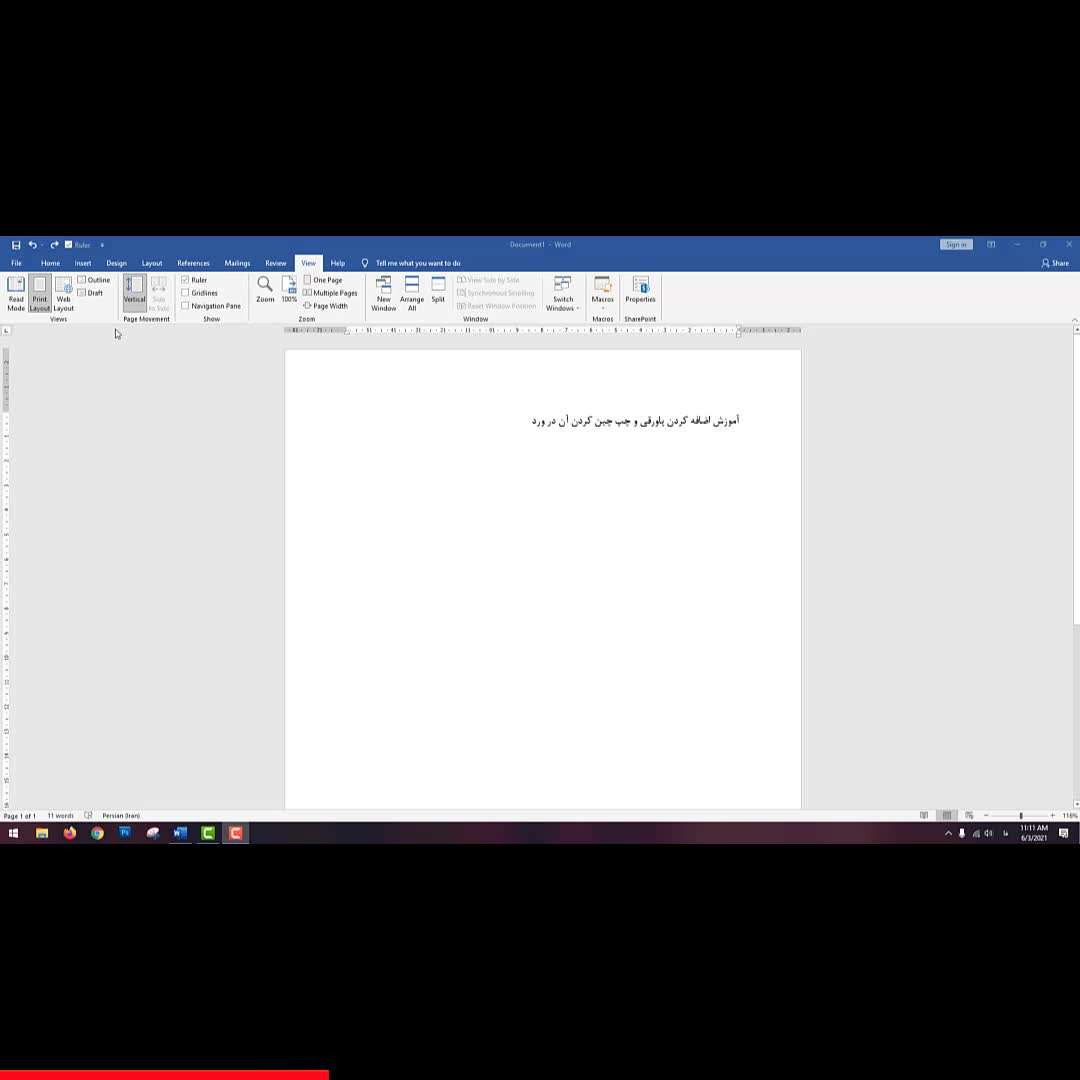
Task: Select the Web Layout view
Action: coord(63,293)
